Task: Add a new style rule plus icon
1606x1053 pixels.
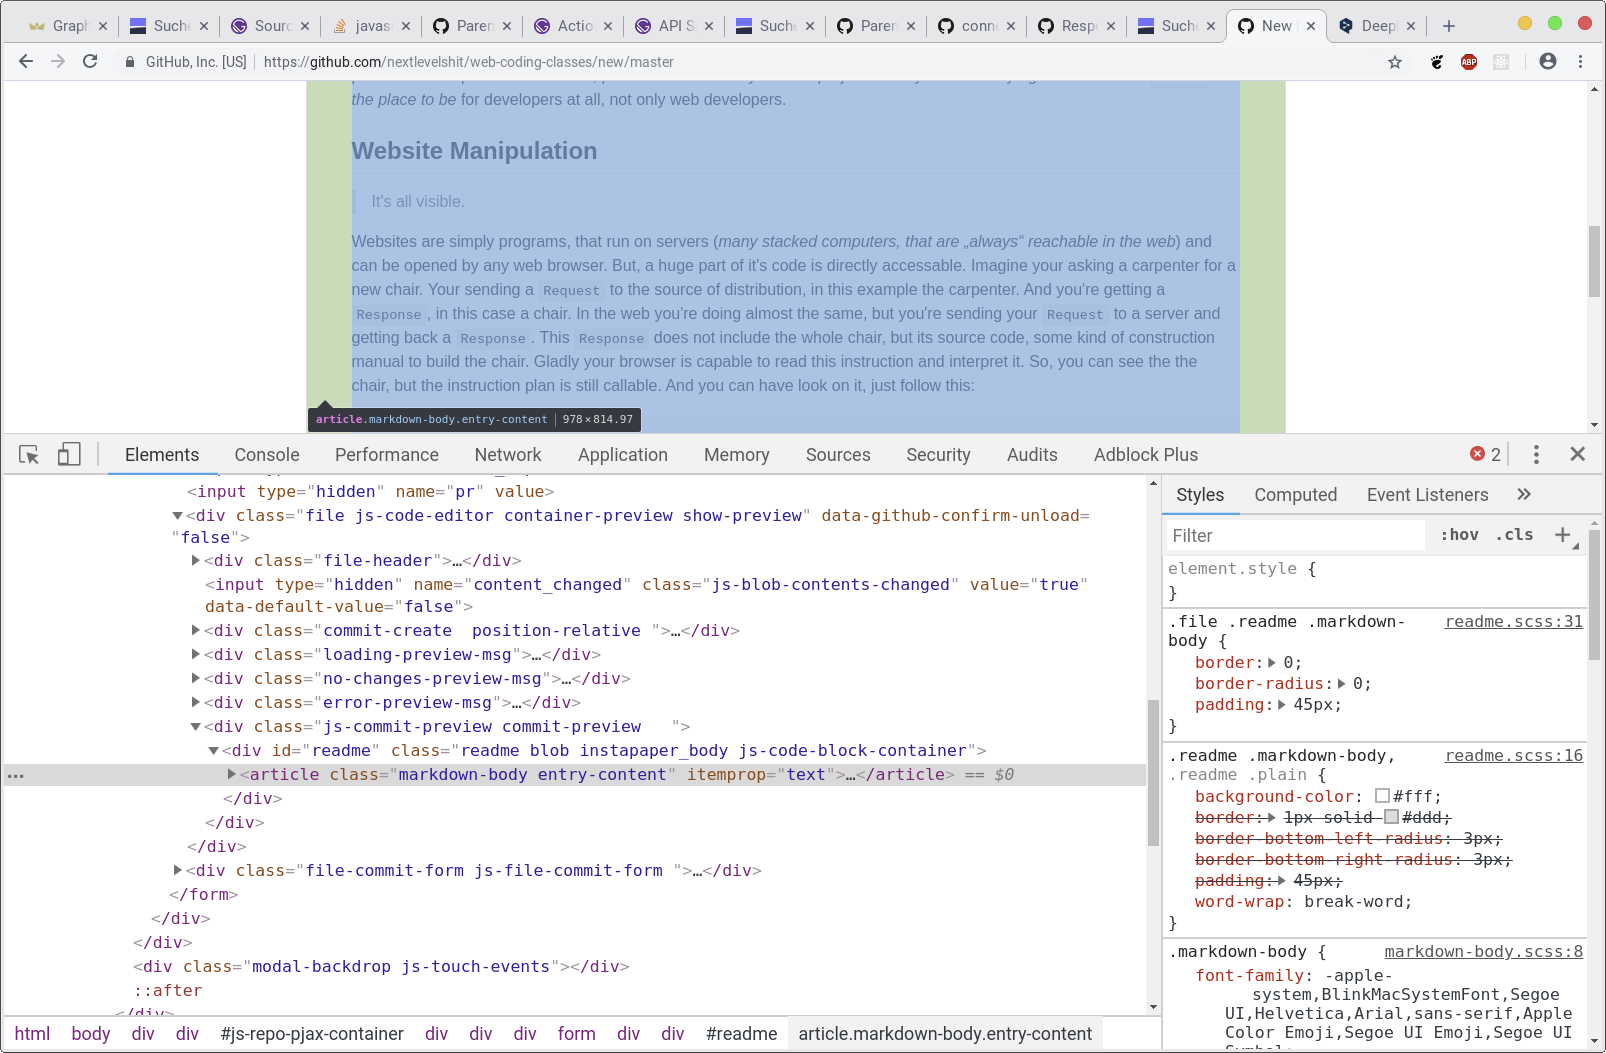Action: pos(1563,535)
